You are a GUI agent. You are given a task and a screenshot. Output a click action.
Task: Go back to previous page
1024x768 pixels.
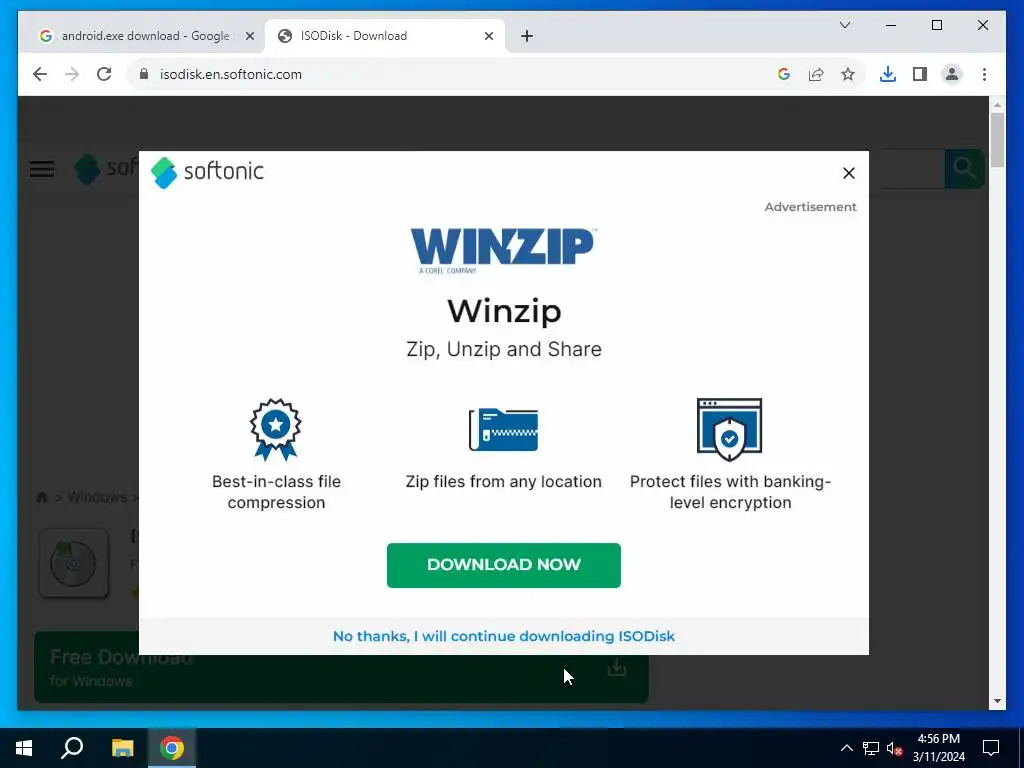[x=40, y=74]
